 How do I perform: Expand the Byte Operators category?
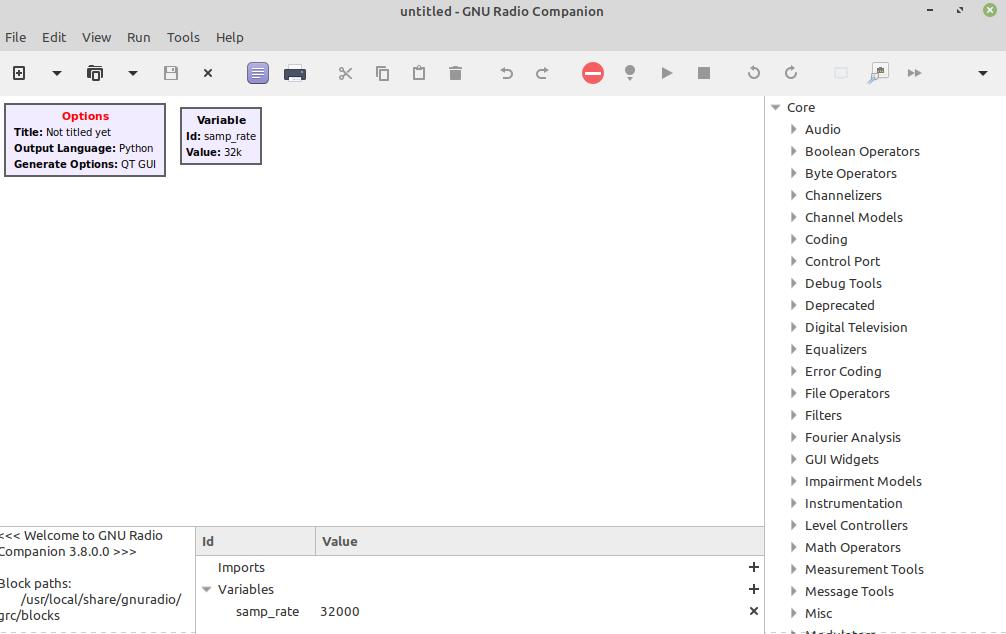[x=794, y=173]
